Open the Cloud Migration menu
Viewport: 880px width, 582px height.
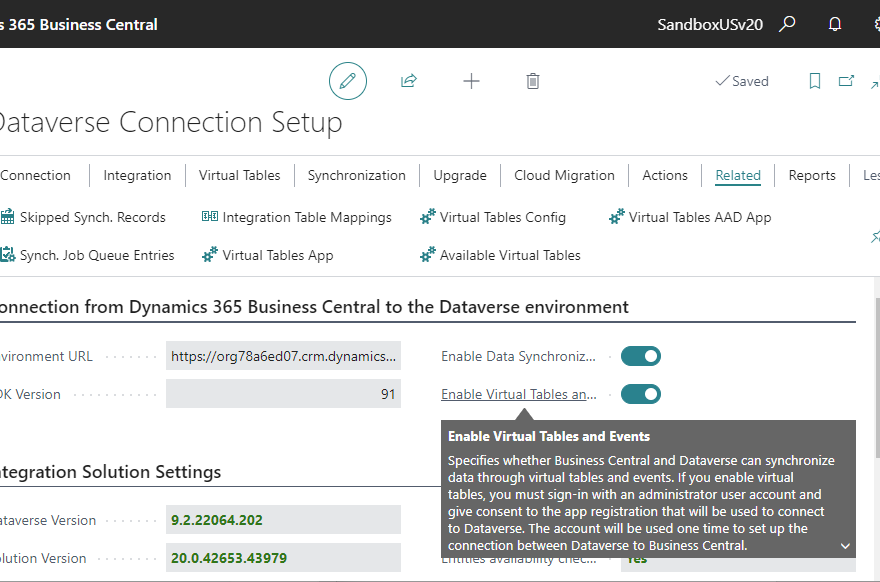click(x=564, y=176)
